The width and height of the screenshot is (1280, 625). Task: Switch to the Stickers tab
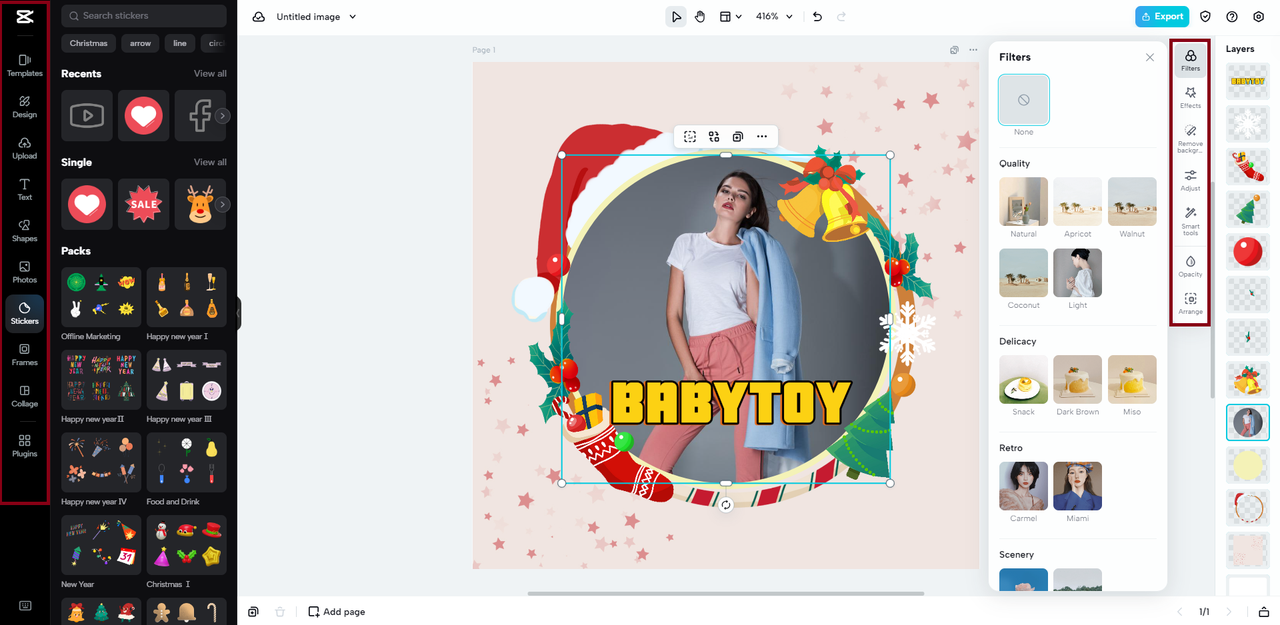pos(24,313)
